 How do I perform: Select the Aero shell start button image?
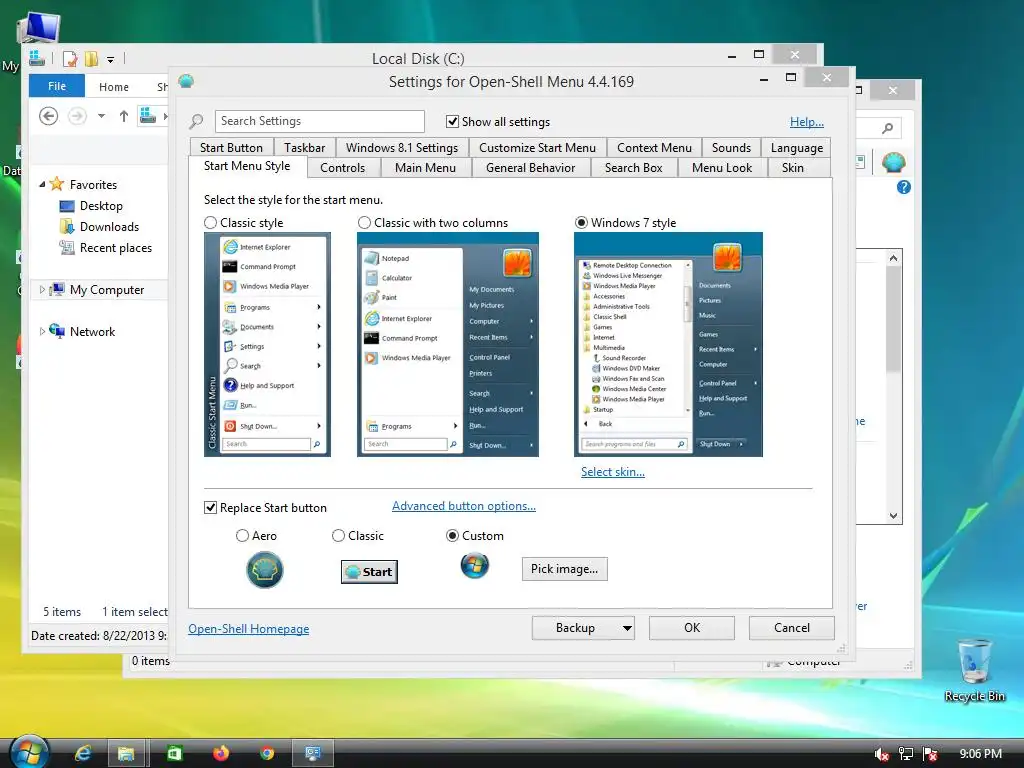coord(264,569)
